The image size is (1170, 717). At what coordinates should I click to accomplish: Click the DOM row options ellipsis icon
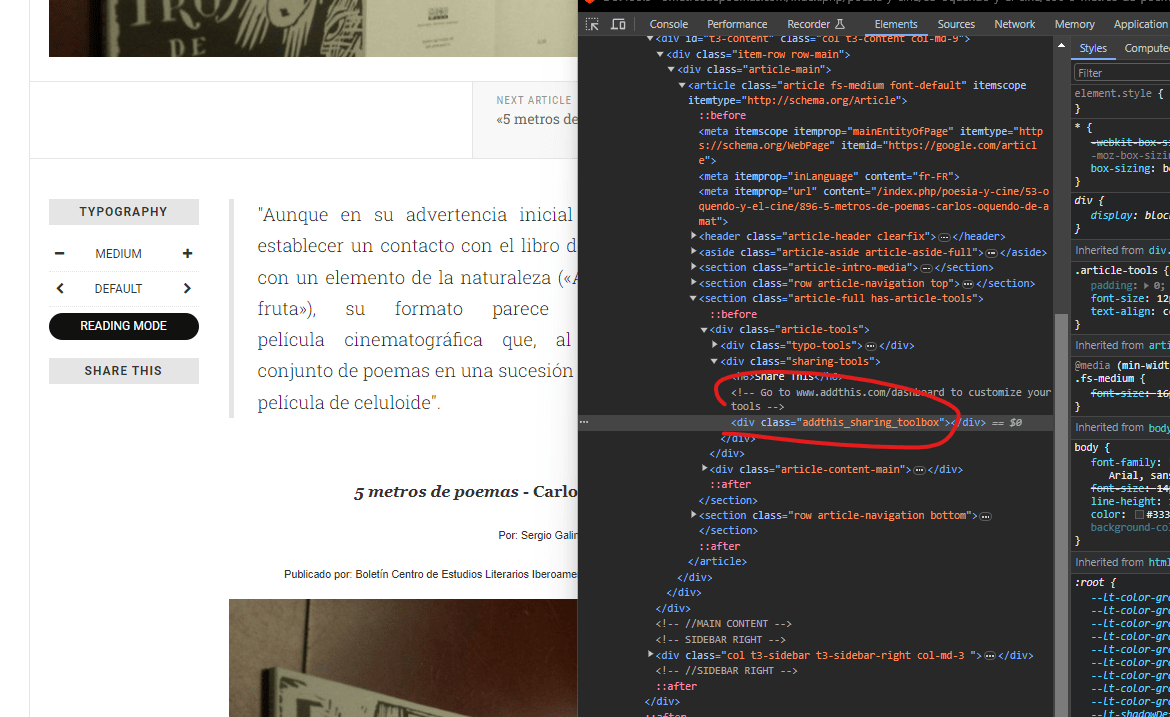coord(584,422)
